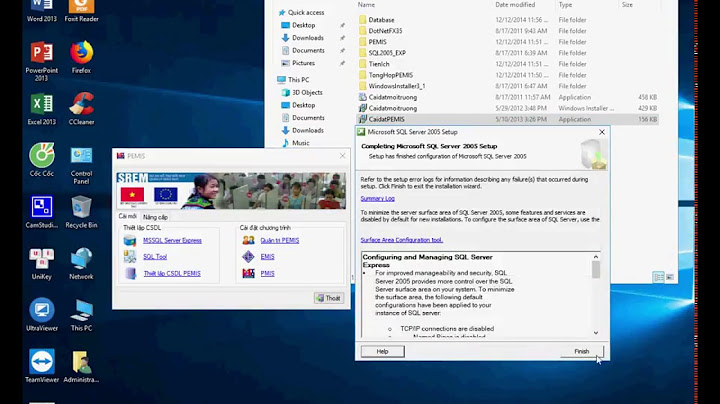Open Recycle Bin on desktop

[81, 212]
